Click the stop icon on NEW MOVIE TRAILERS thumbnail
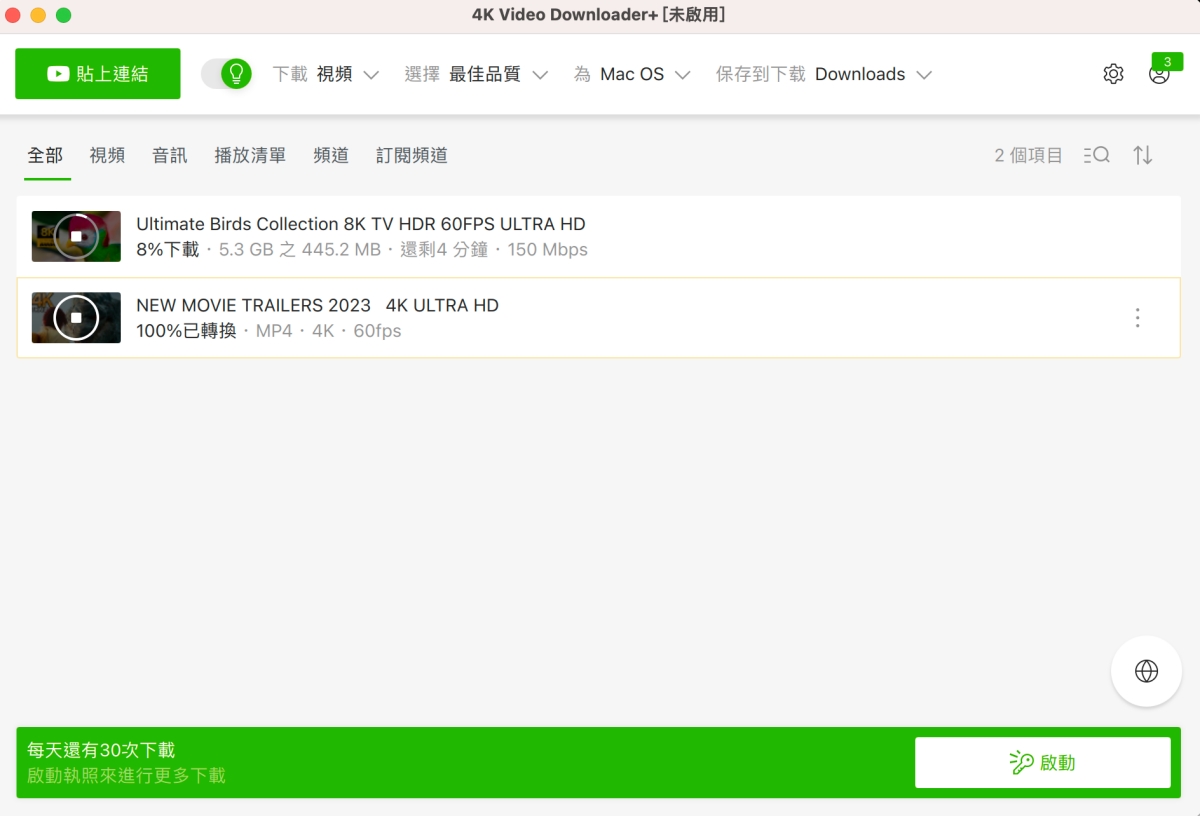 (76, 318)
